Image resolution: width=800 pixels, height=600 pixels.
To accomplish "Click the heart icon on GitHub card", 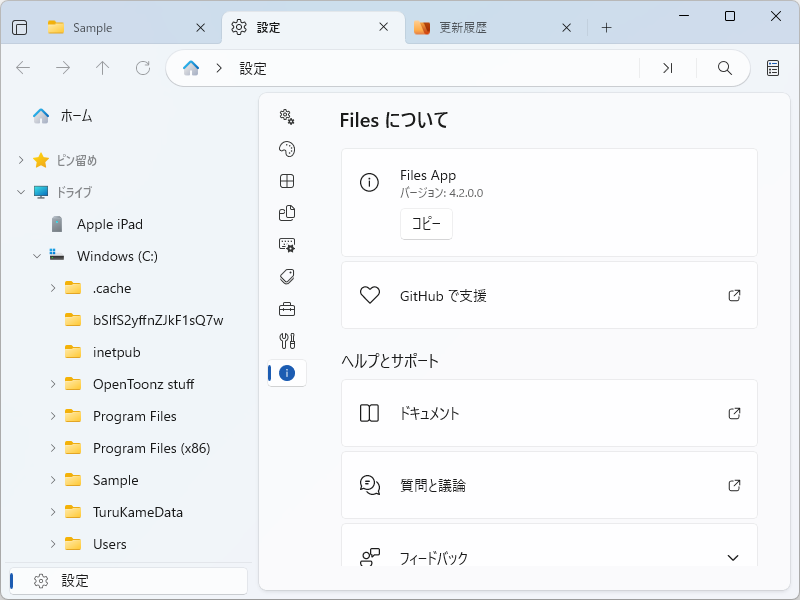I will click(x=370, y=295).
